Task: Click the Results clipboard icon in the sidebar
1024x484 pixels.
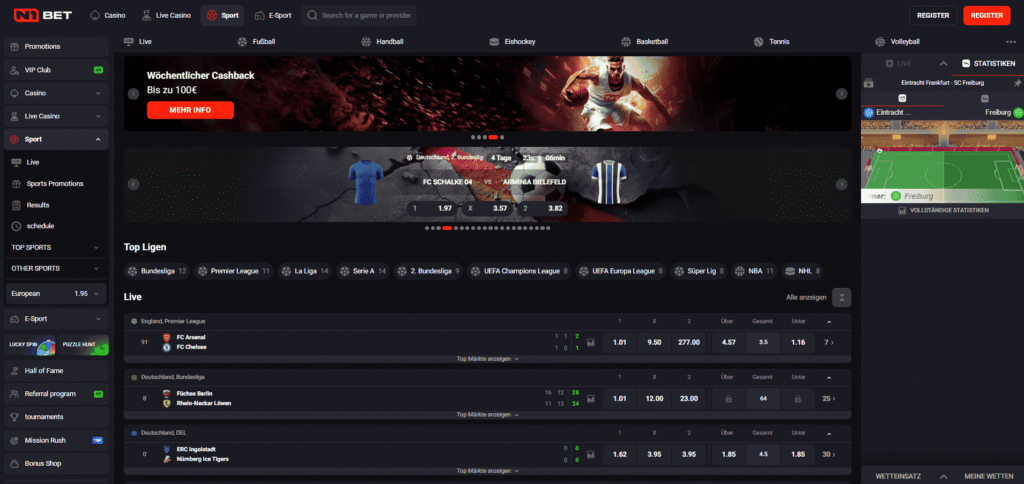Action: 16,205
